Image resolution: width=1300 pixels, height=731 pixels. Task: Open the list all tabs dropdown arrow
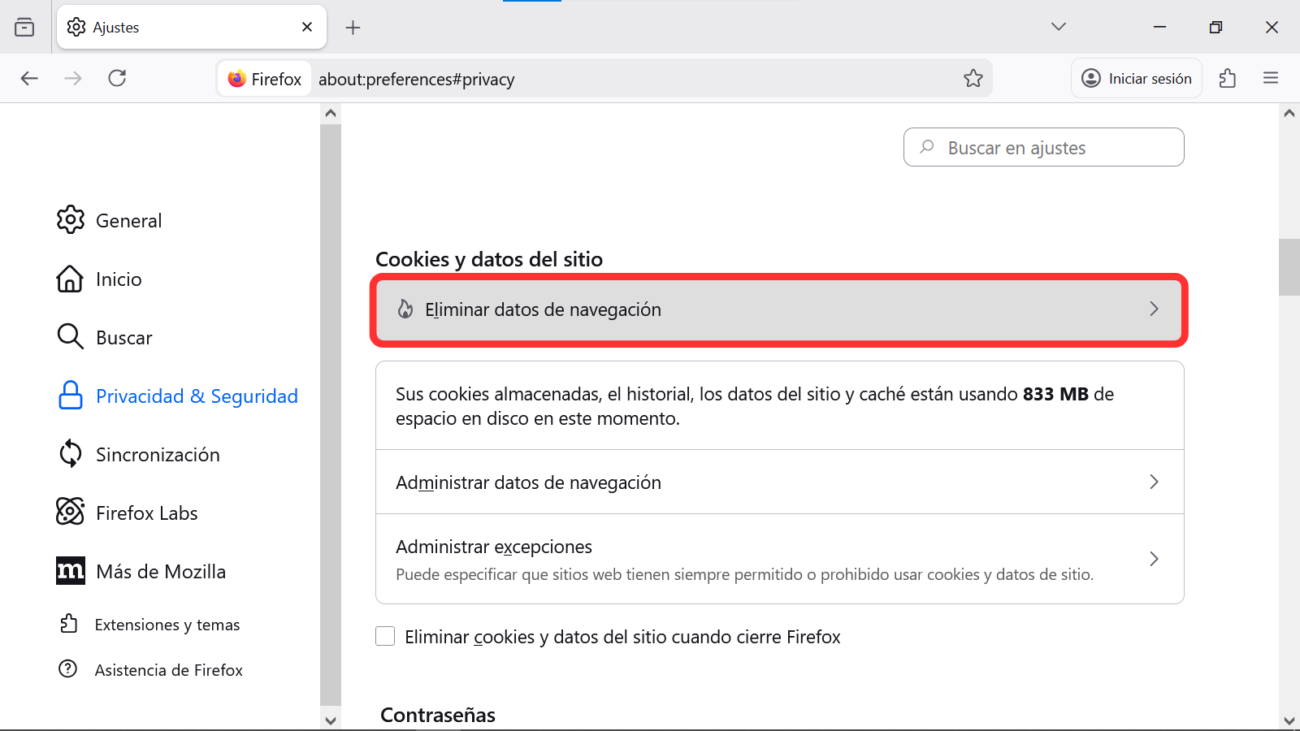tap(1058, 27)
